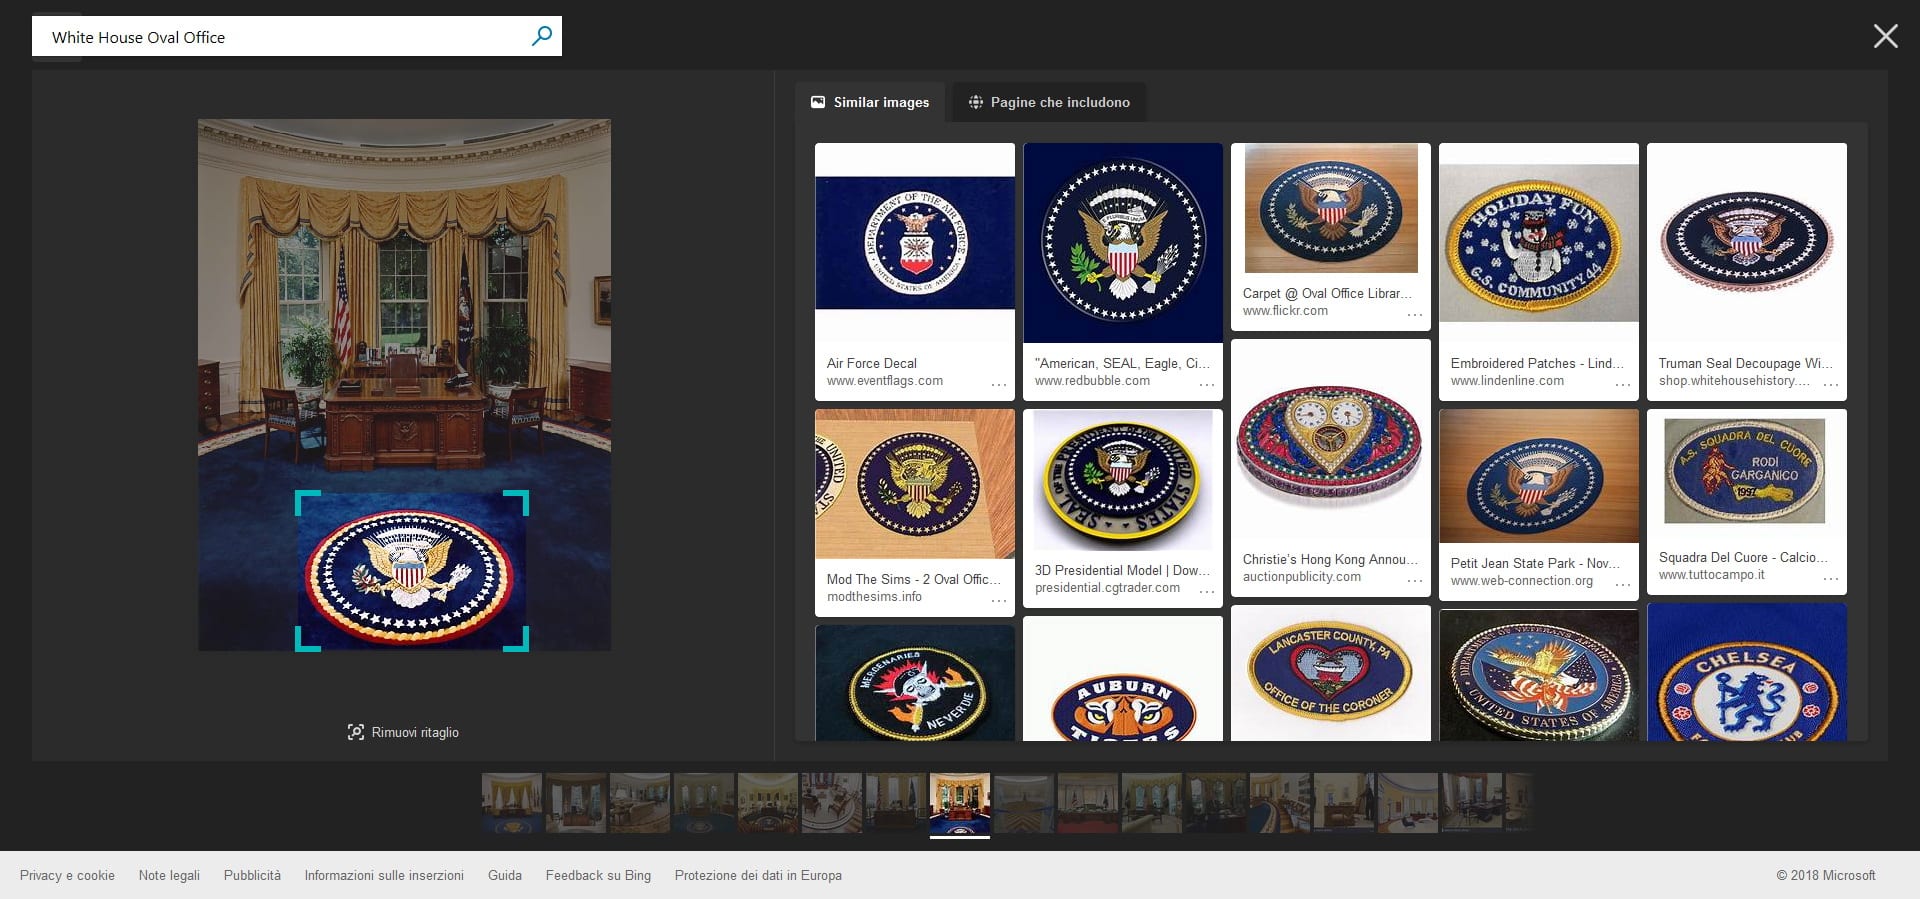The height and width of the screenshot is (899, 1920).
Task: Click the Christie's Hong Kong heart-shaped image
Action: 1330,445
